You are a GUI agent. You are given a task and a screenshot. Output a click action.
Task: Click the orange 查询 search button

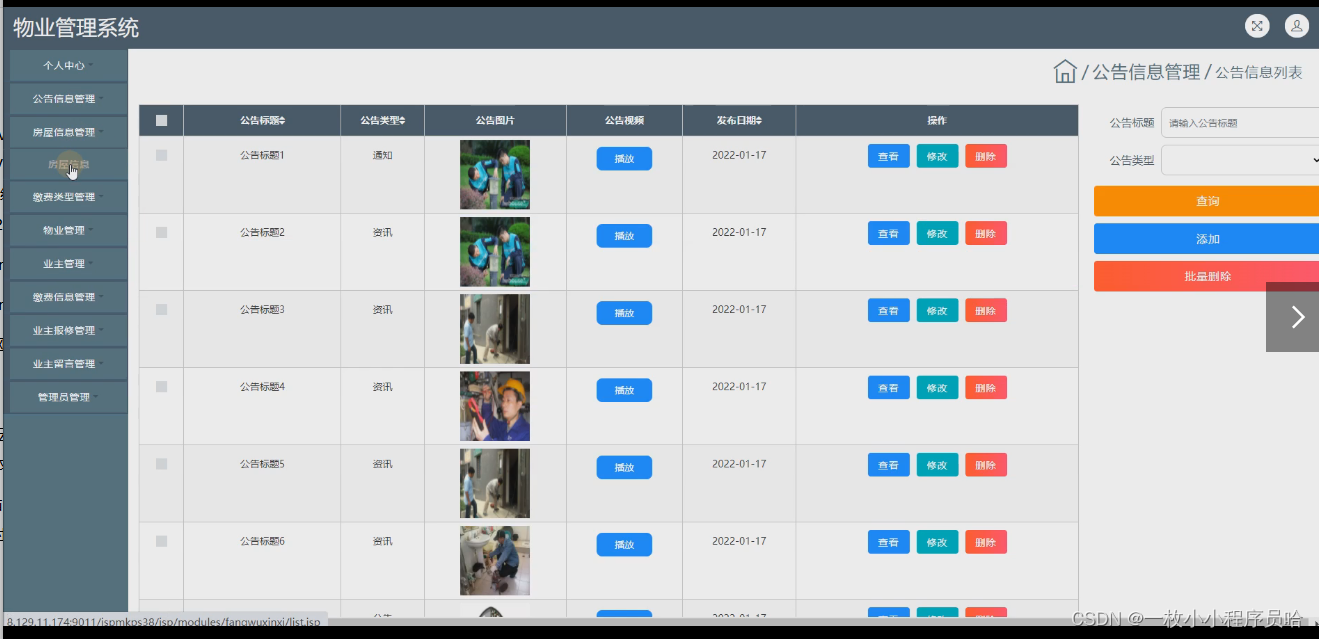click(1206, 201)
